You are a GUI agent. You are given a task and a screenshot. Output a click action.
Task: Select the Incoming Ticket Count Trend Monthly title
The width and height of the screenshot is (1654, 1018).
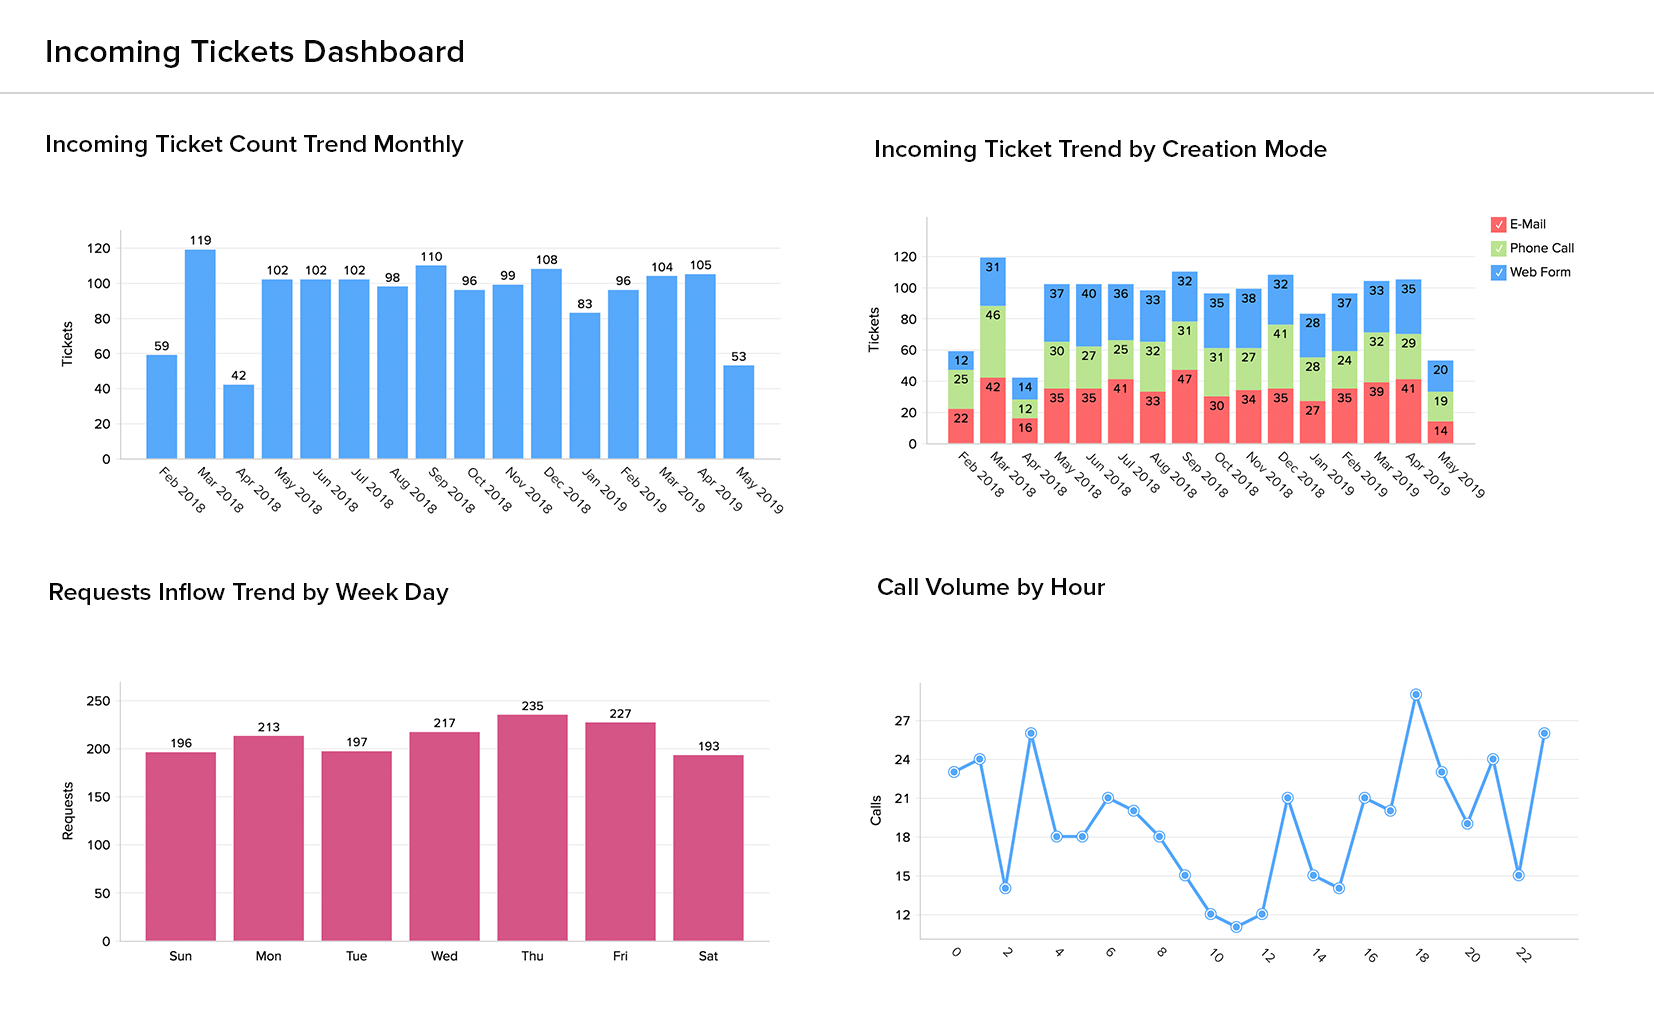click(x=254, y=145)
